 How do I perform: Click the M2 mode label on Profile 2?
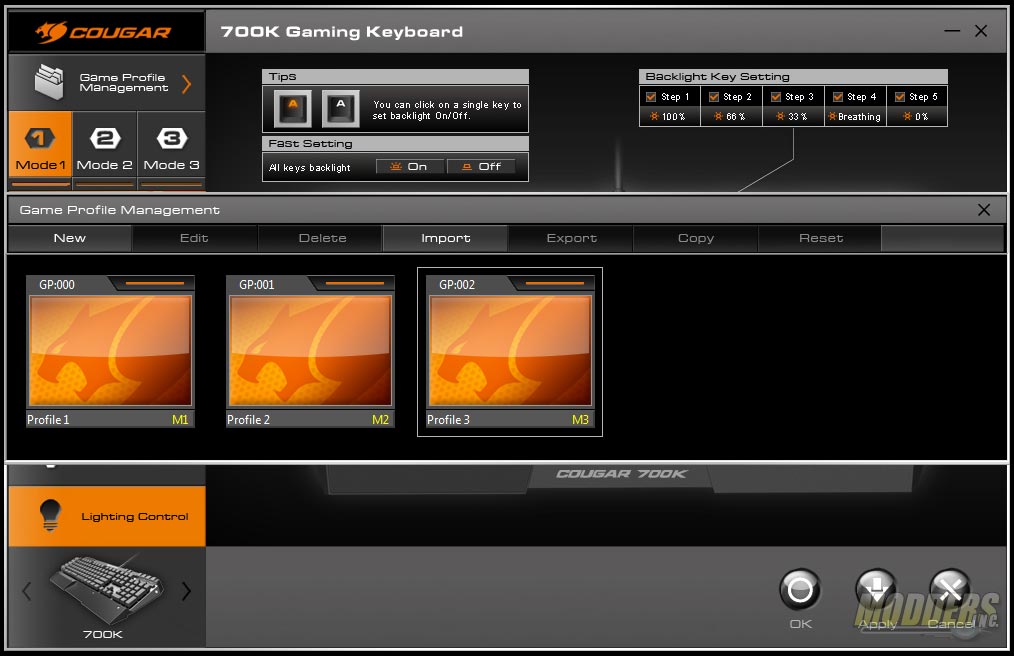(x=380, y=420)
